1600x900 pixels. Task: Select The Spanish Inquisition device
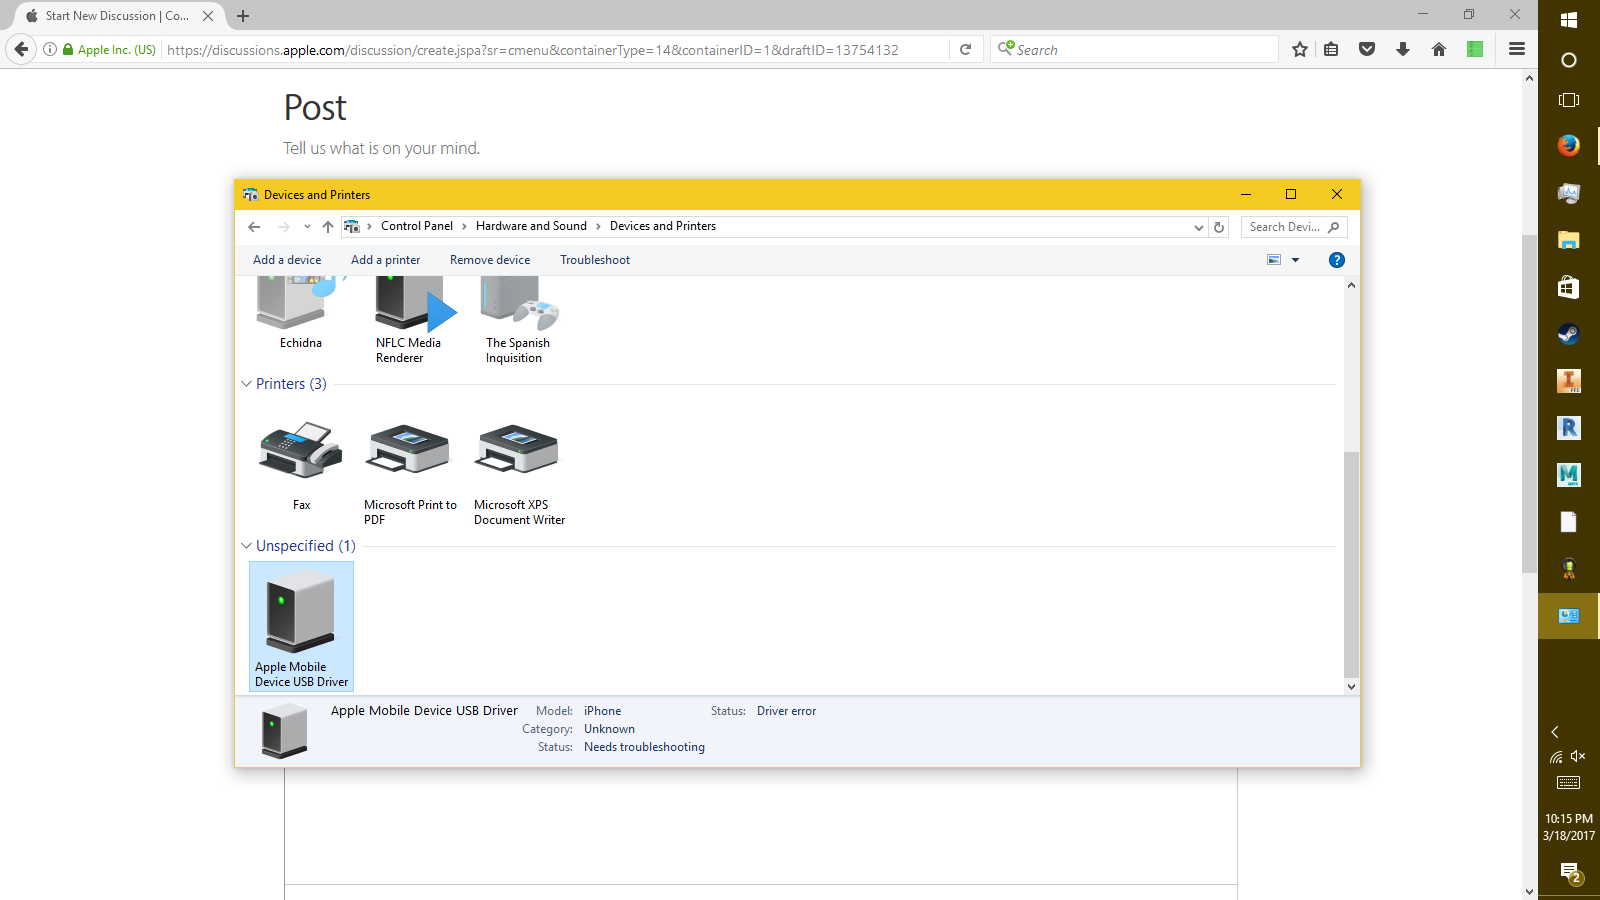click(x=518, y=322)
